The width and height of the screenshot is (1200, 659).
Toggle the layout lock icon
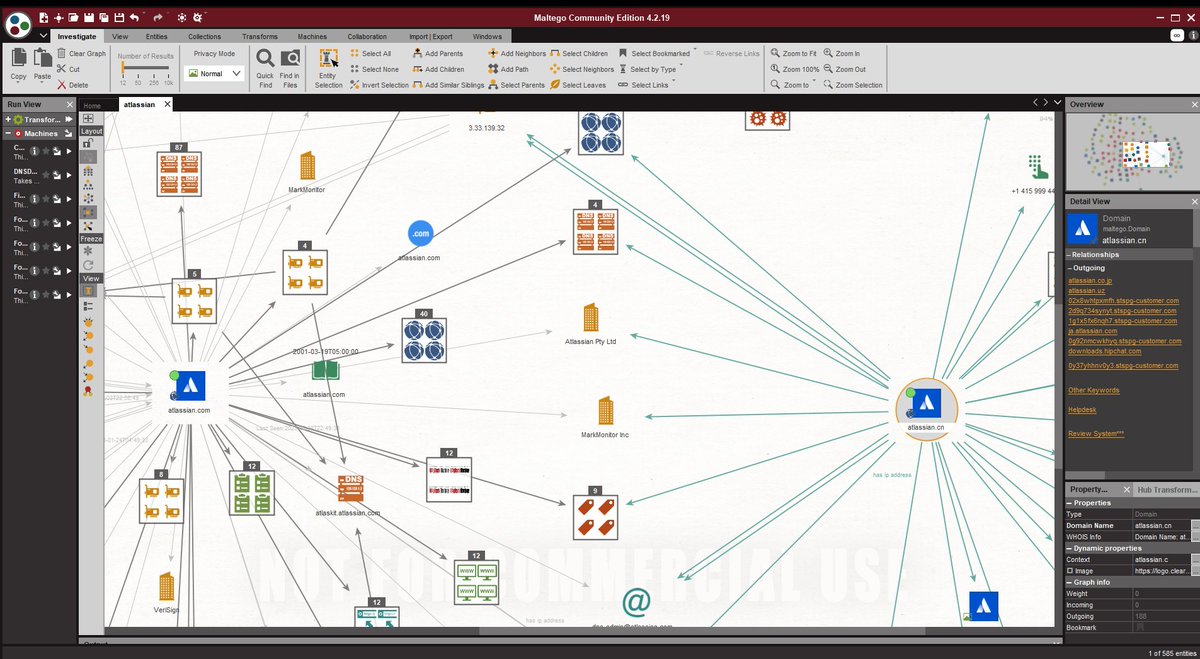pos(89,144)
